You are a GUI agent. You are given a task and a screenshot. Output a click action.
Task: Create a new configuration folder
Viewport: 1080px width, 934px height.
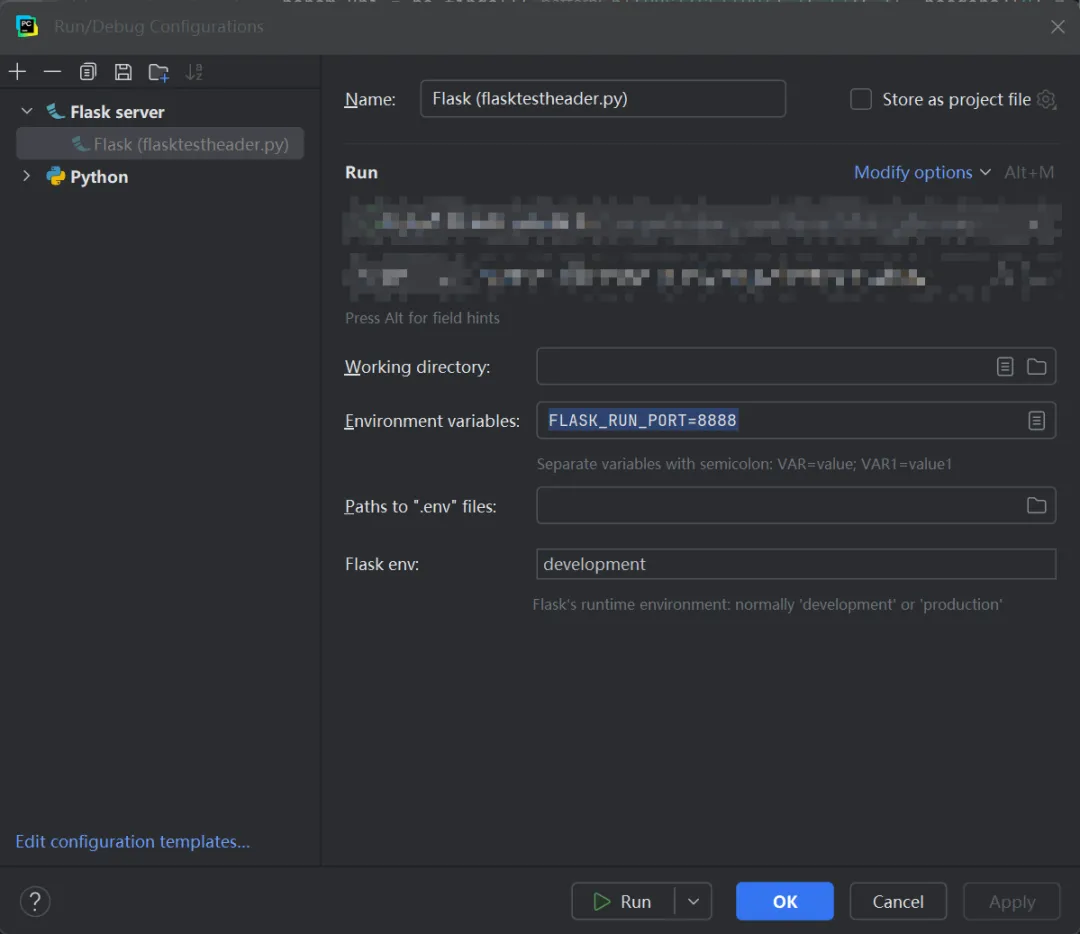tap(158, 72)
